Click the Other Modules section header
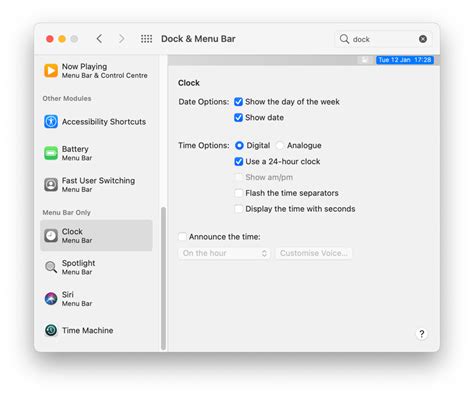This screenshot has height=397, width=474. 67,99
